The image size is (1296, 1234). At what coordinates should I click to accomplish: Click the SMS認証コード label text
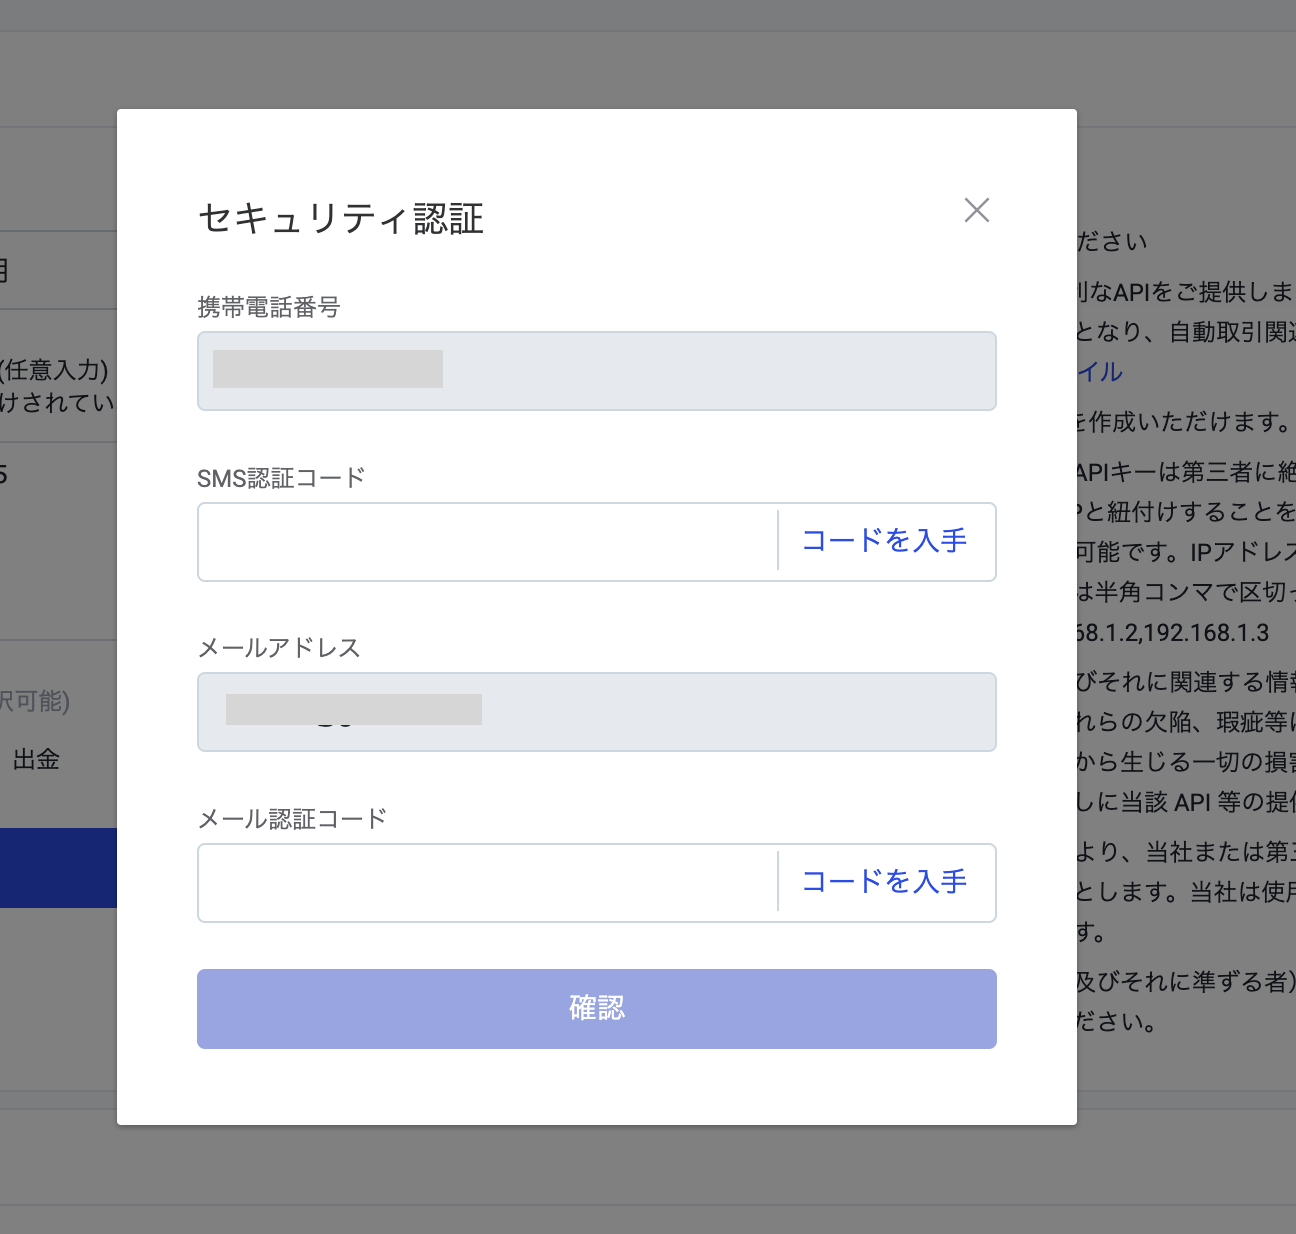[x=281, y=478]
